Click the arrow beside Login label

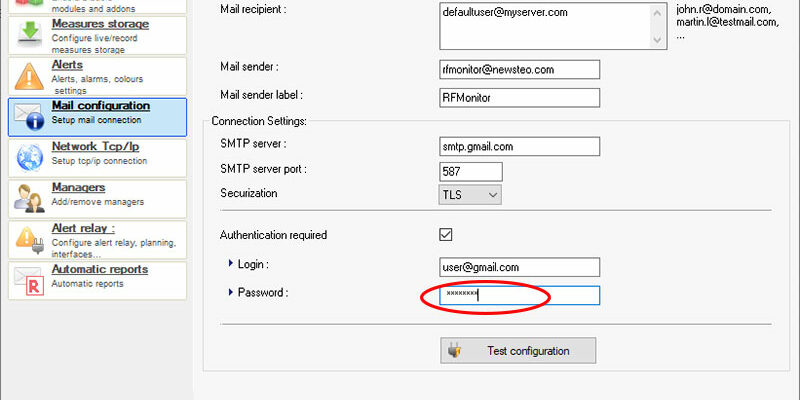(x=231, y=264)
